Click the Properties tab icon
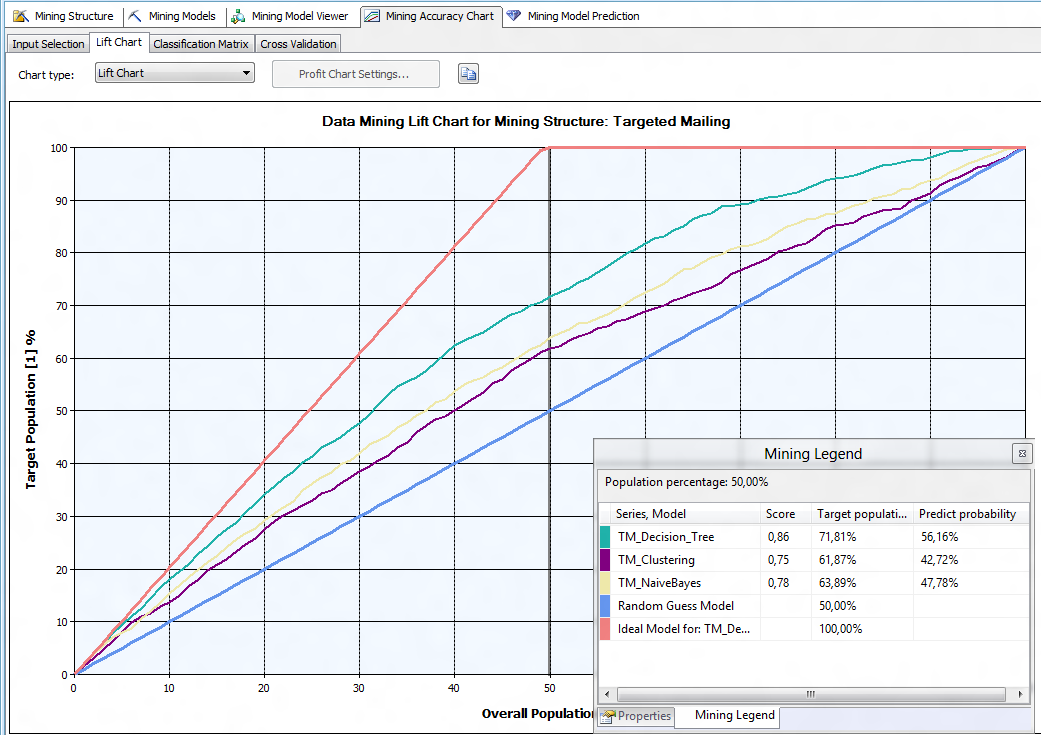The height and width of the screenshot is (735, 1041). pos(607,716)
